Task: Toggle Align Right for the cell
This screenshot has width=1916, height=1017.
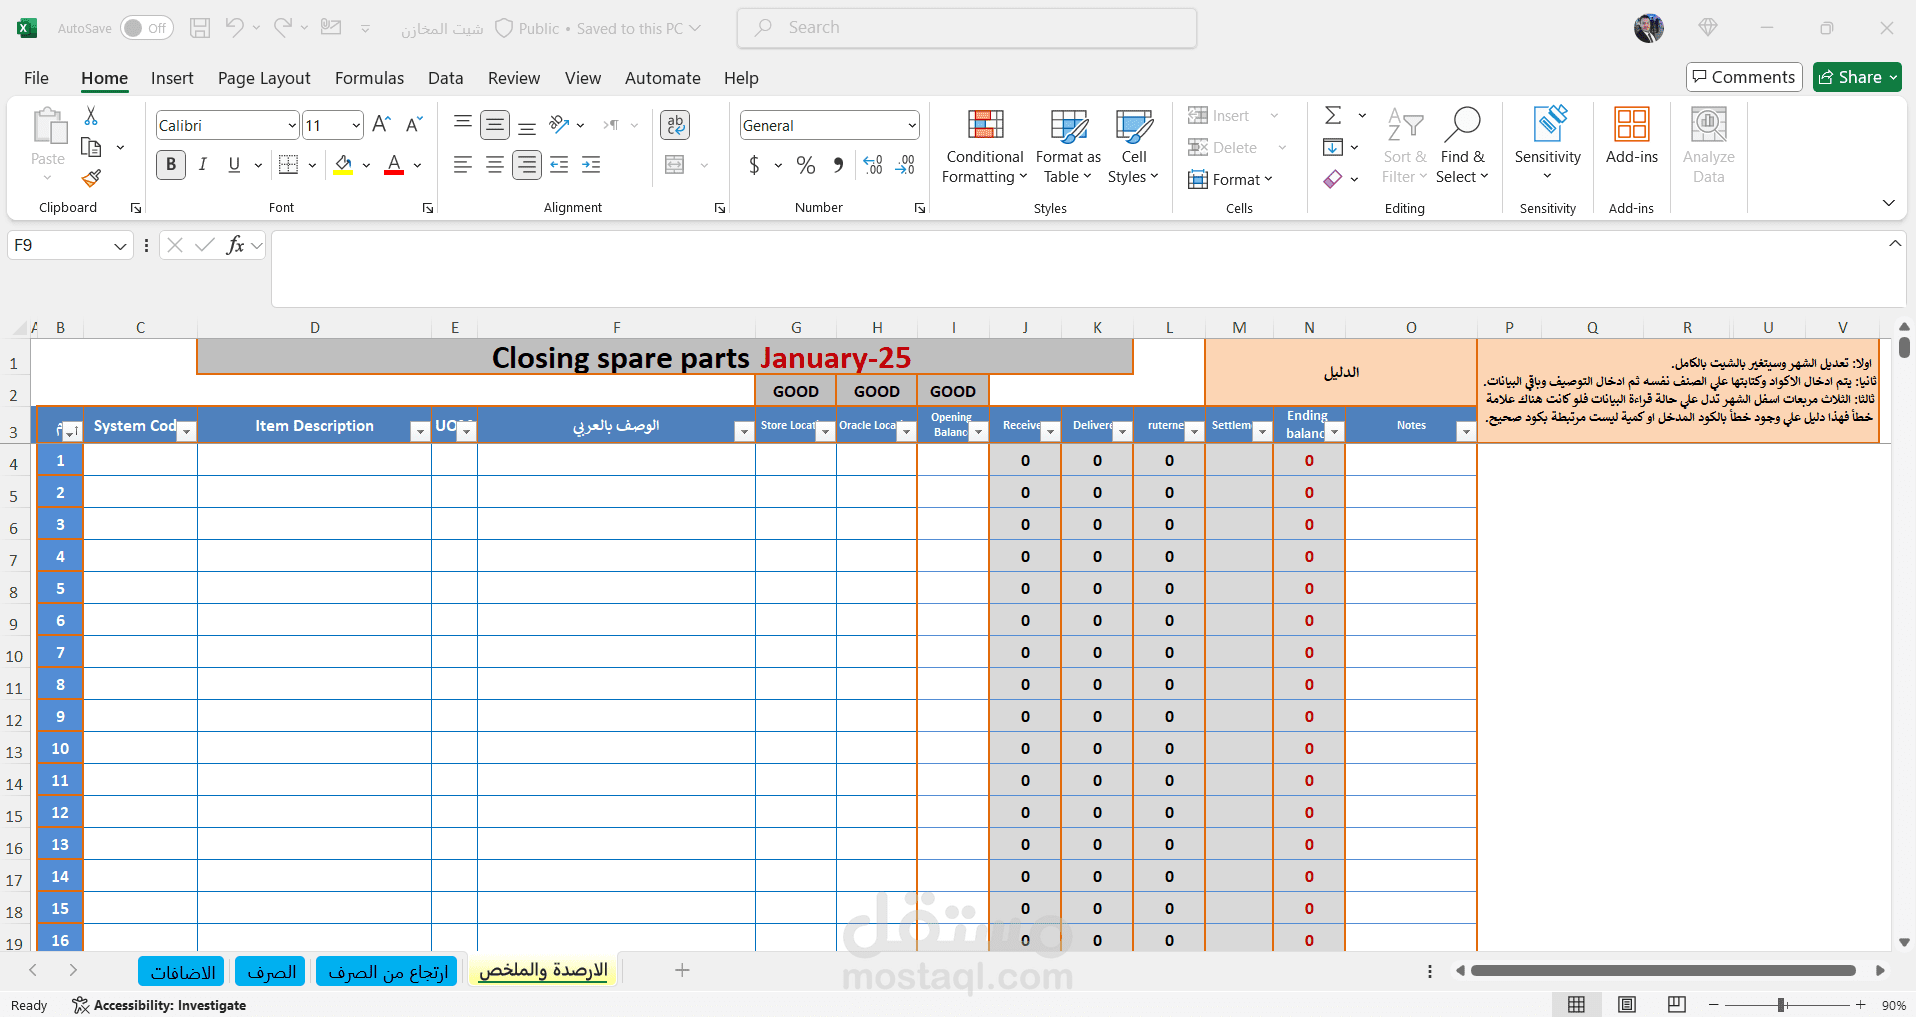Action: tap(527, 165)
